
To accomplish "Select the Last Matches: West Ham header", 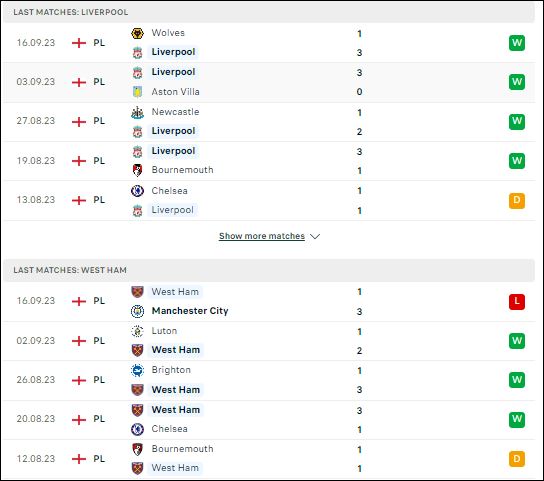I will pos(269,270).
